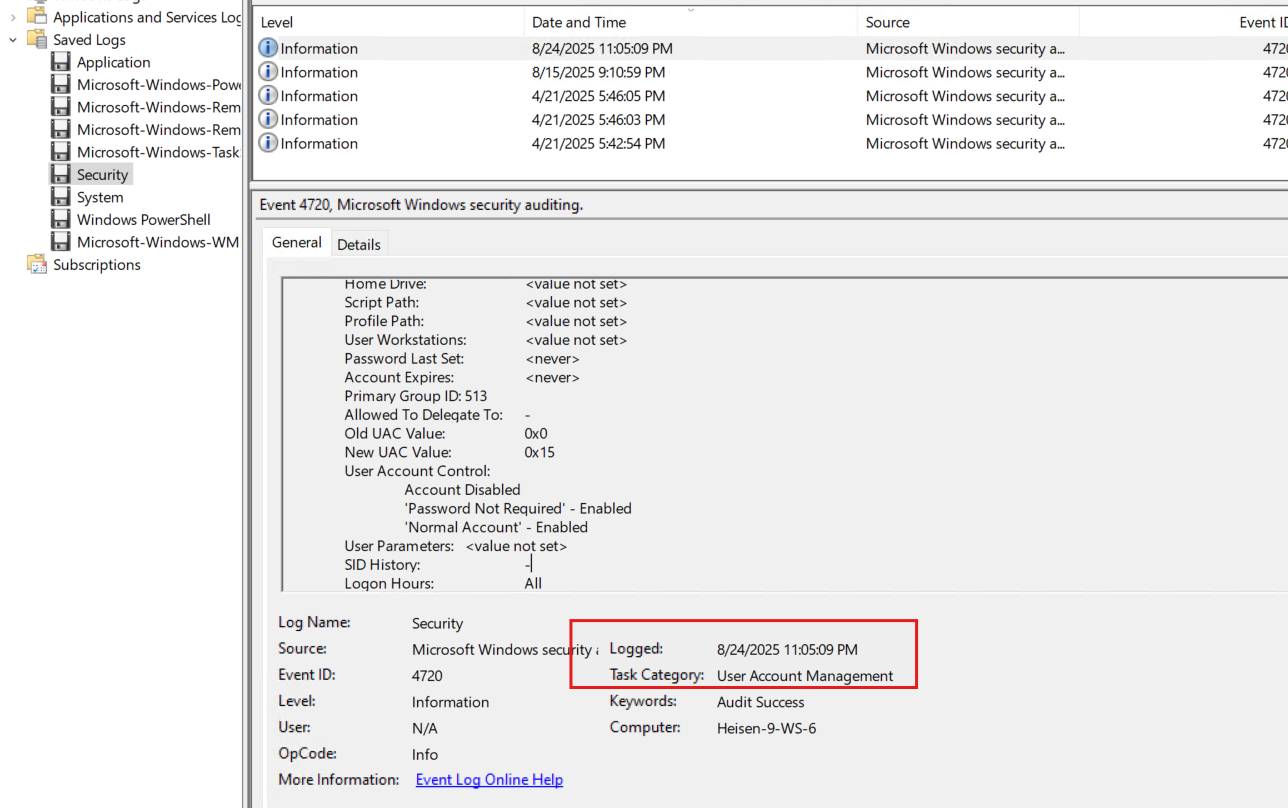
Task: Click the Application saved log icon
Action: [61, 62]
